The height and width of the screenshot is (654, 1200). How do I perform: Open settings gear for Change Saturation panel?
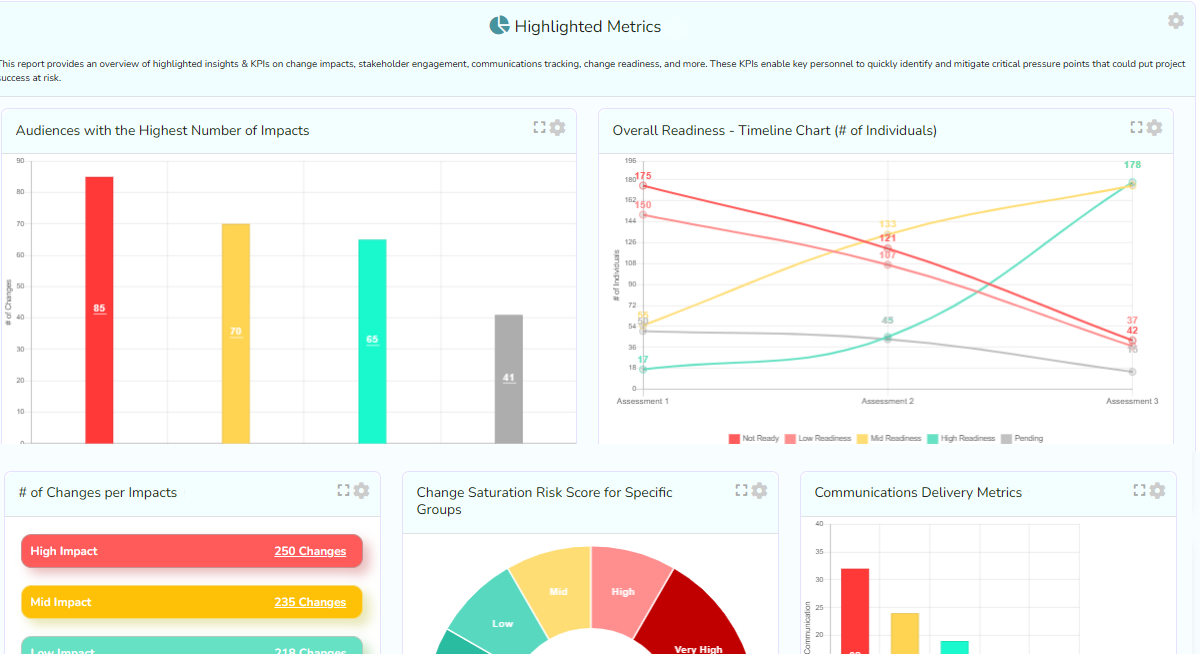point(760,490)
